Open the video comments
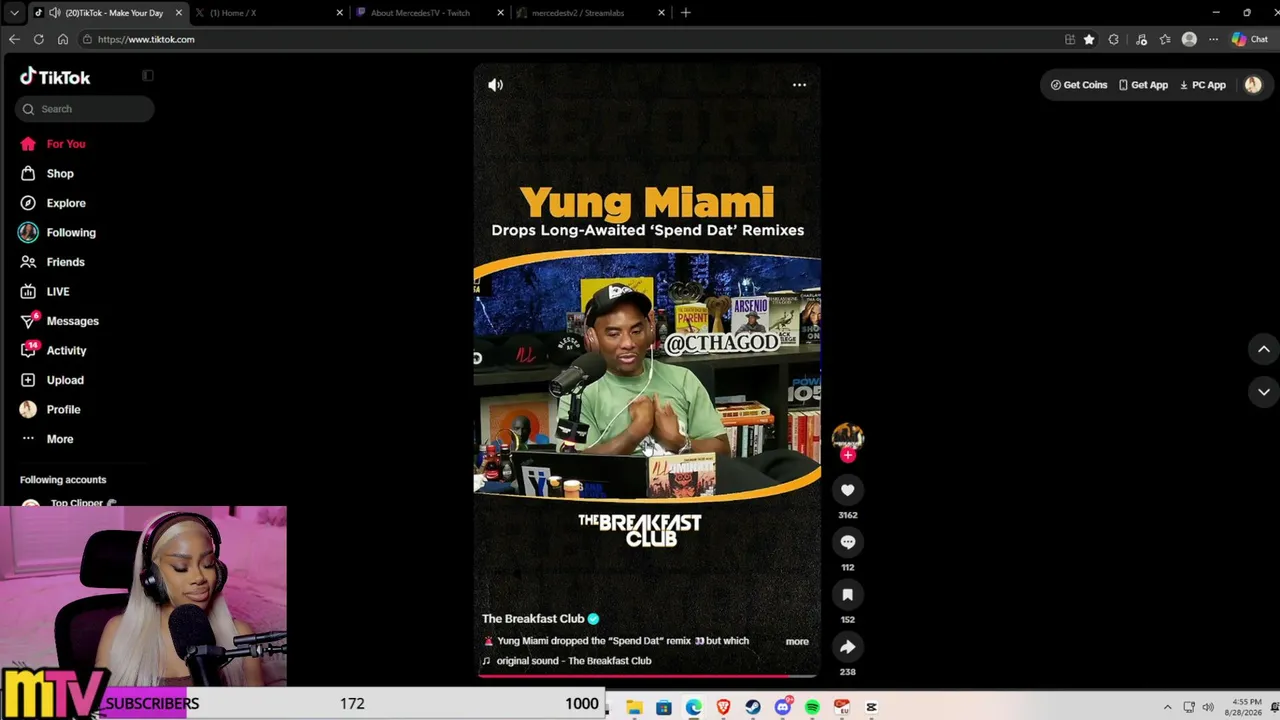 [847, 542]
